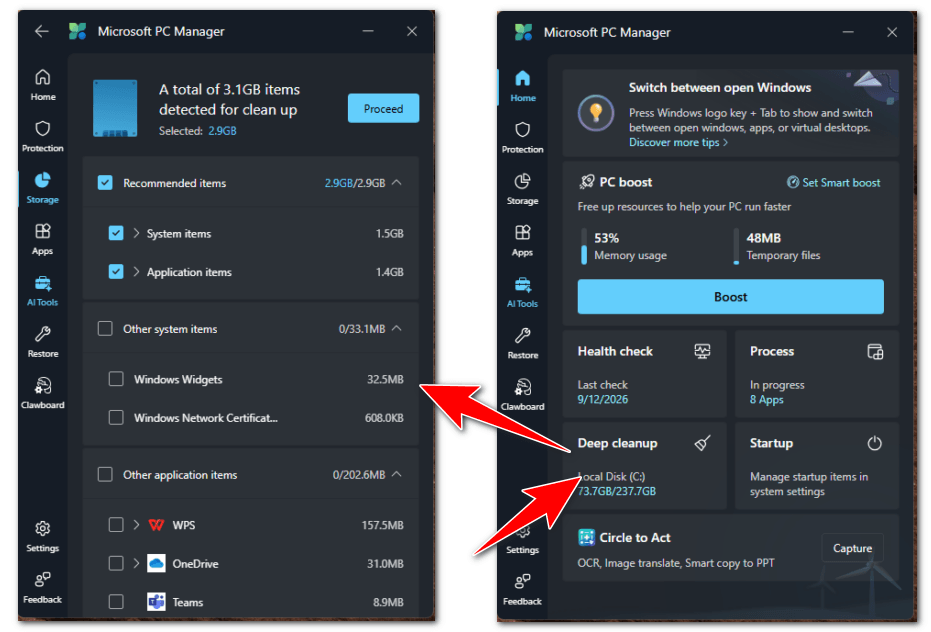The image size is (931, 632).
Task: Uncheck Recommended items checkbox
Action: click(105, 182)
